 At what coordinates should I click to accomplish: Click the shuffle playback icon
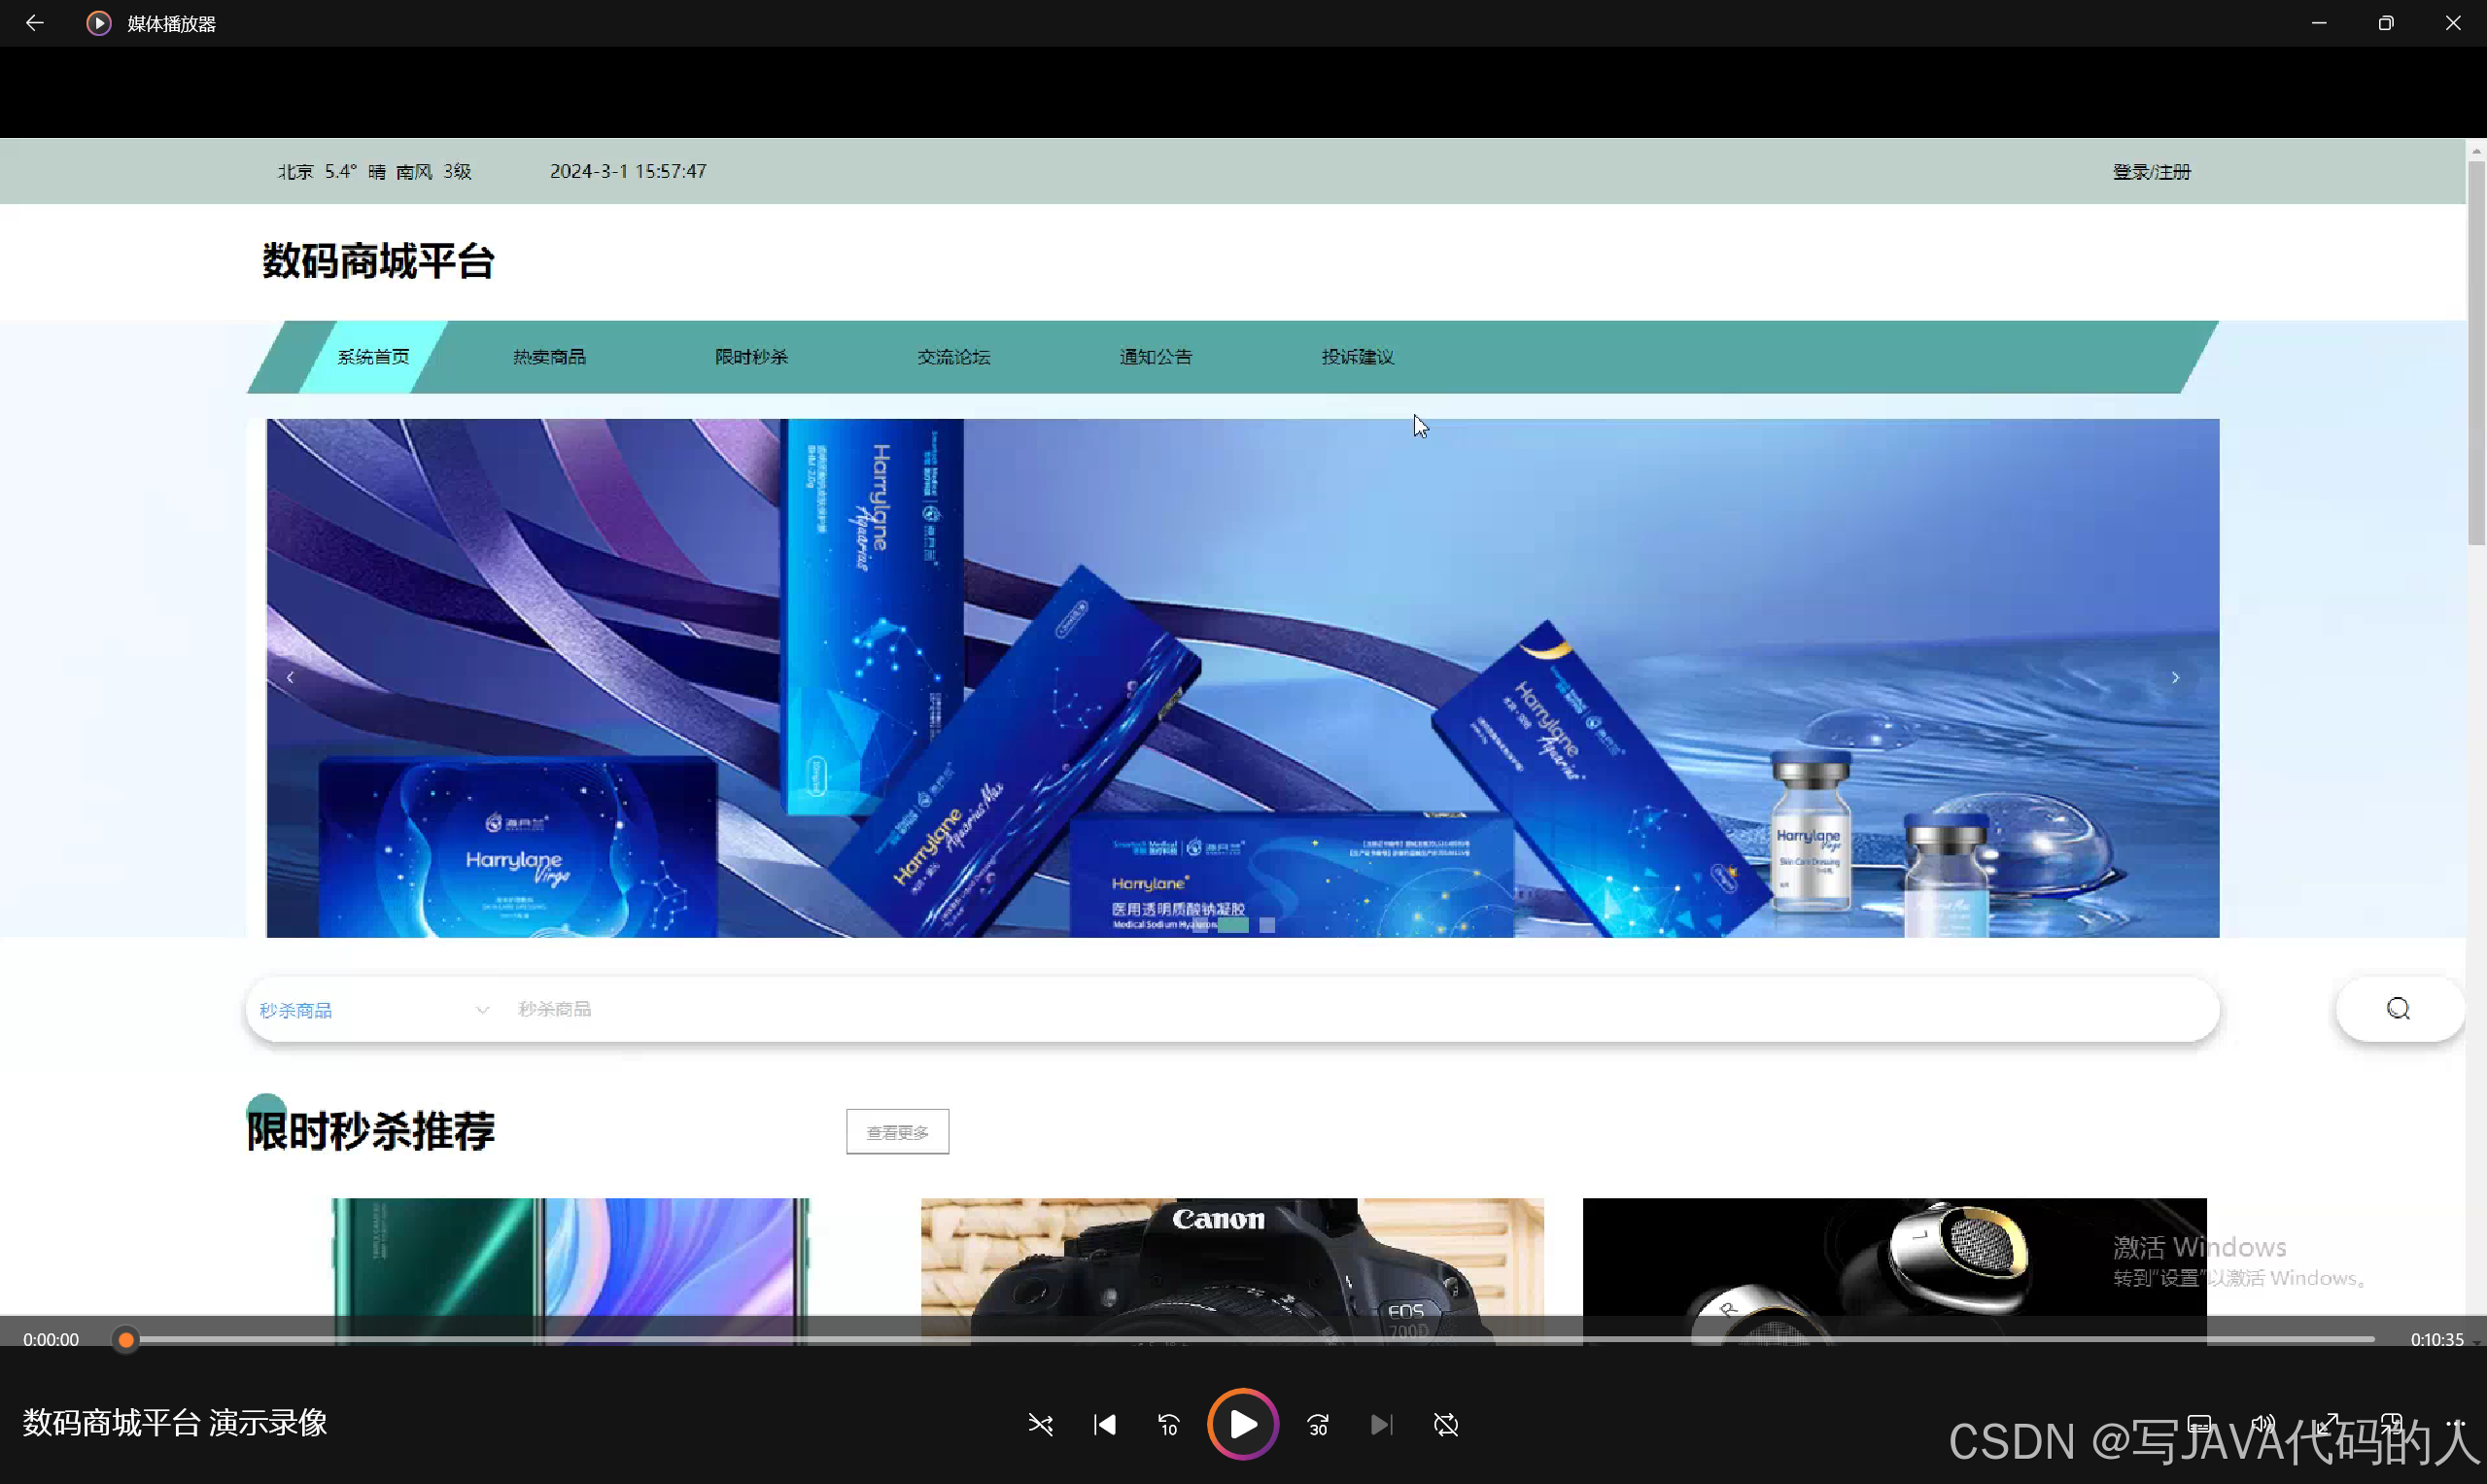coord(1040,1424)
